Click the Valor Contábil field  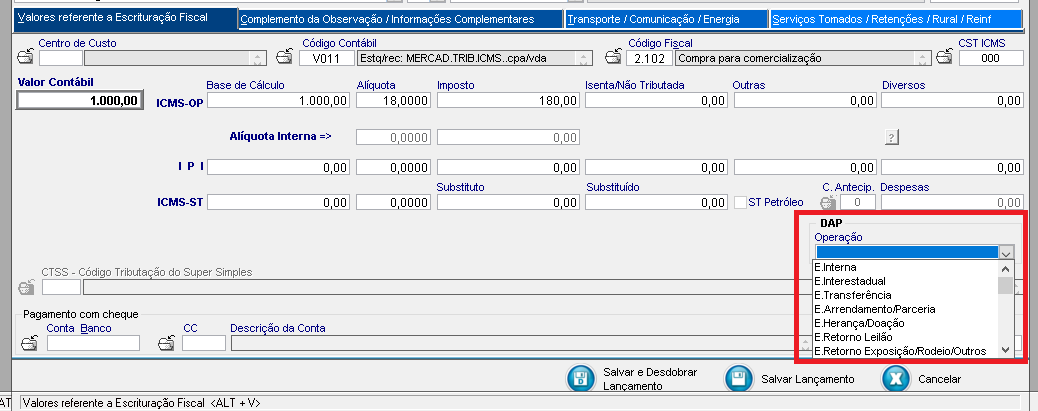coord(79,100)
